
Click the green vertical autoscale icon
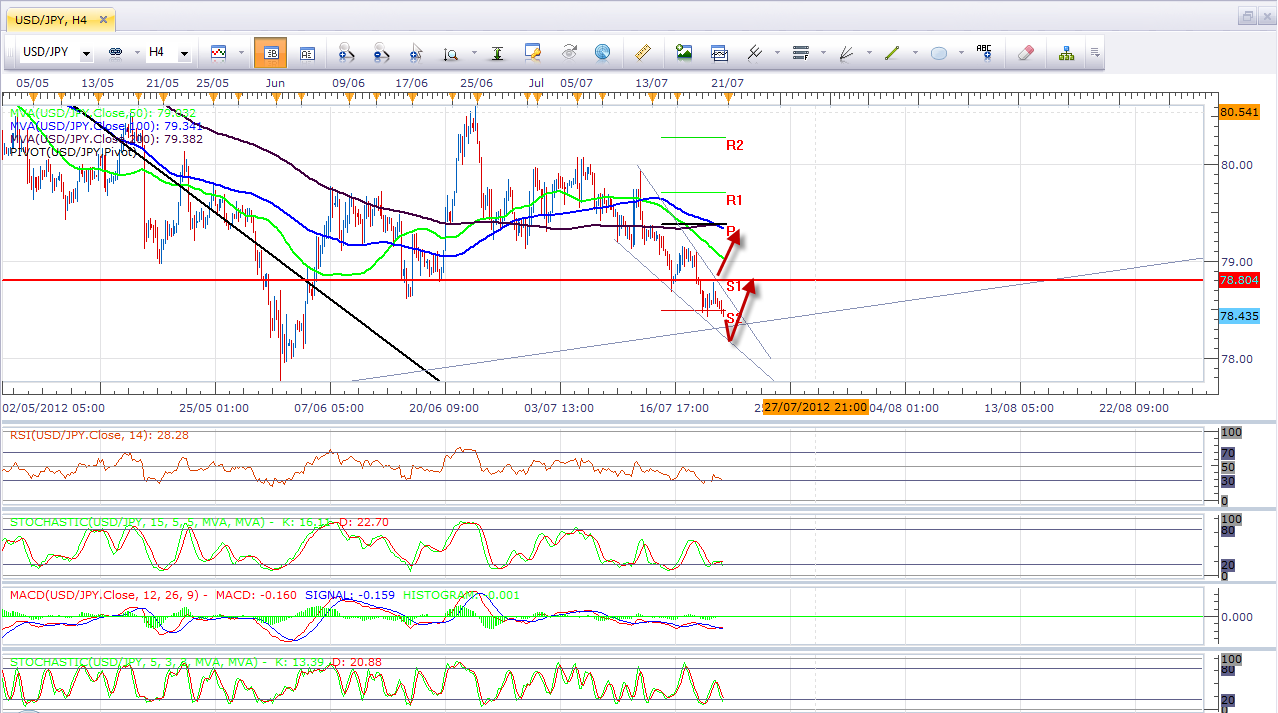(496, 52)
